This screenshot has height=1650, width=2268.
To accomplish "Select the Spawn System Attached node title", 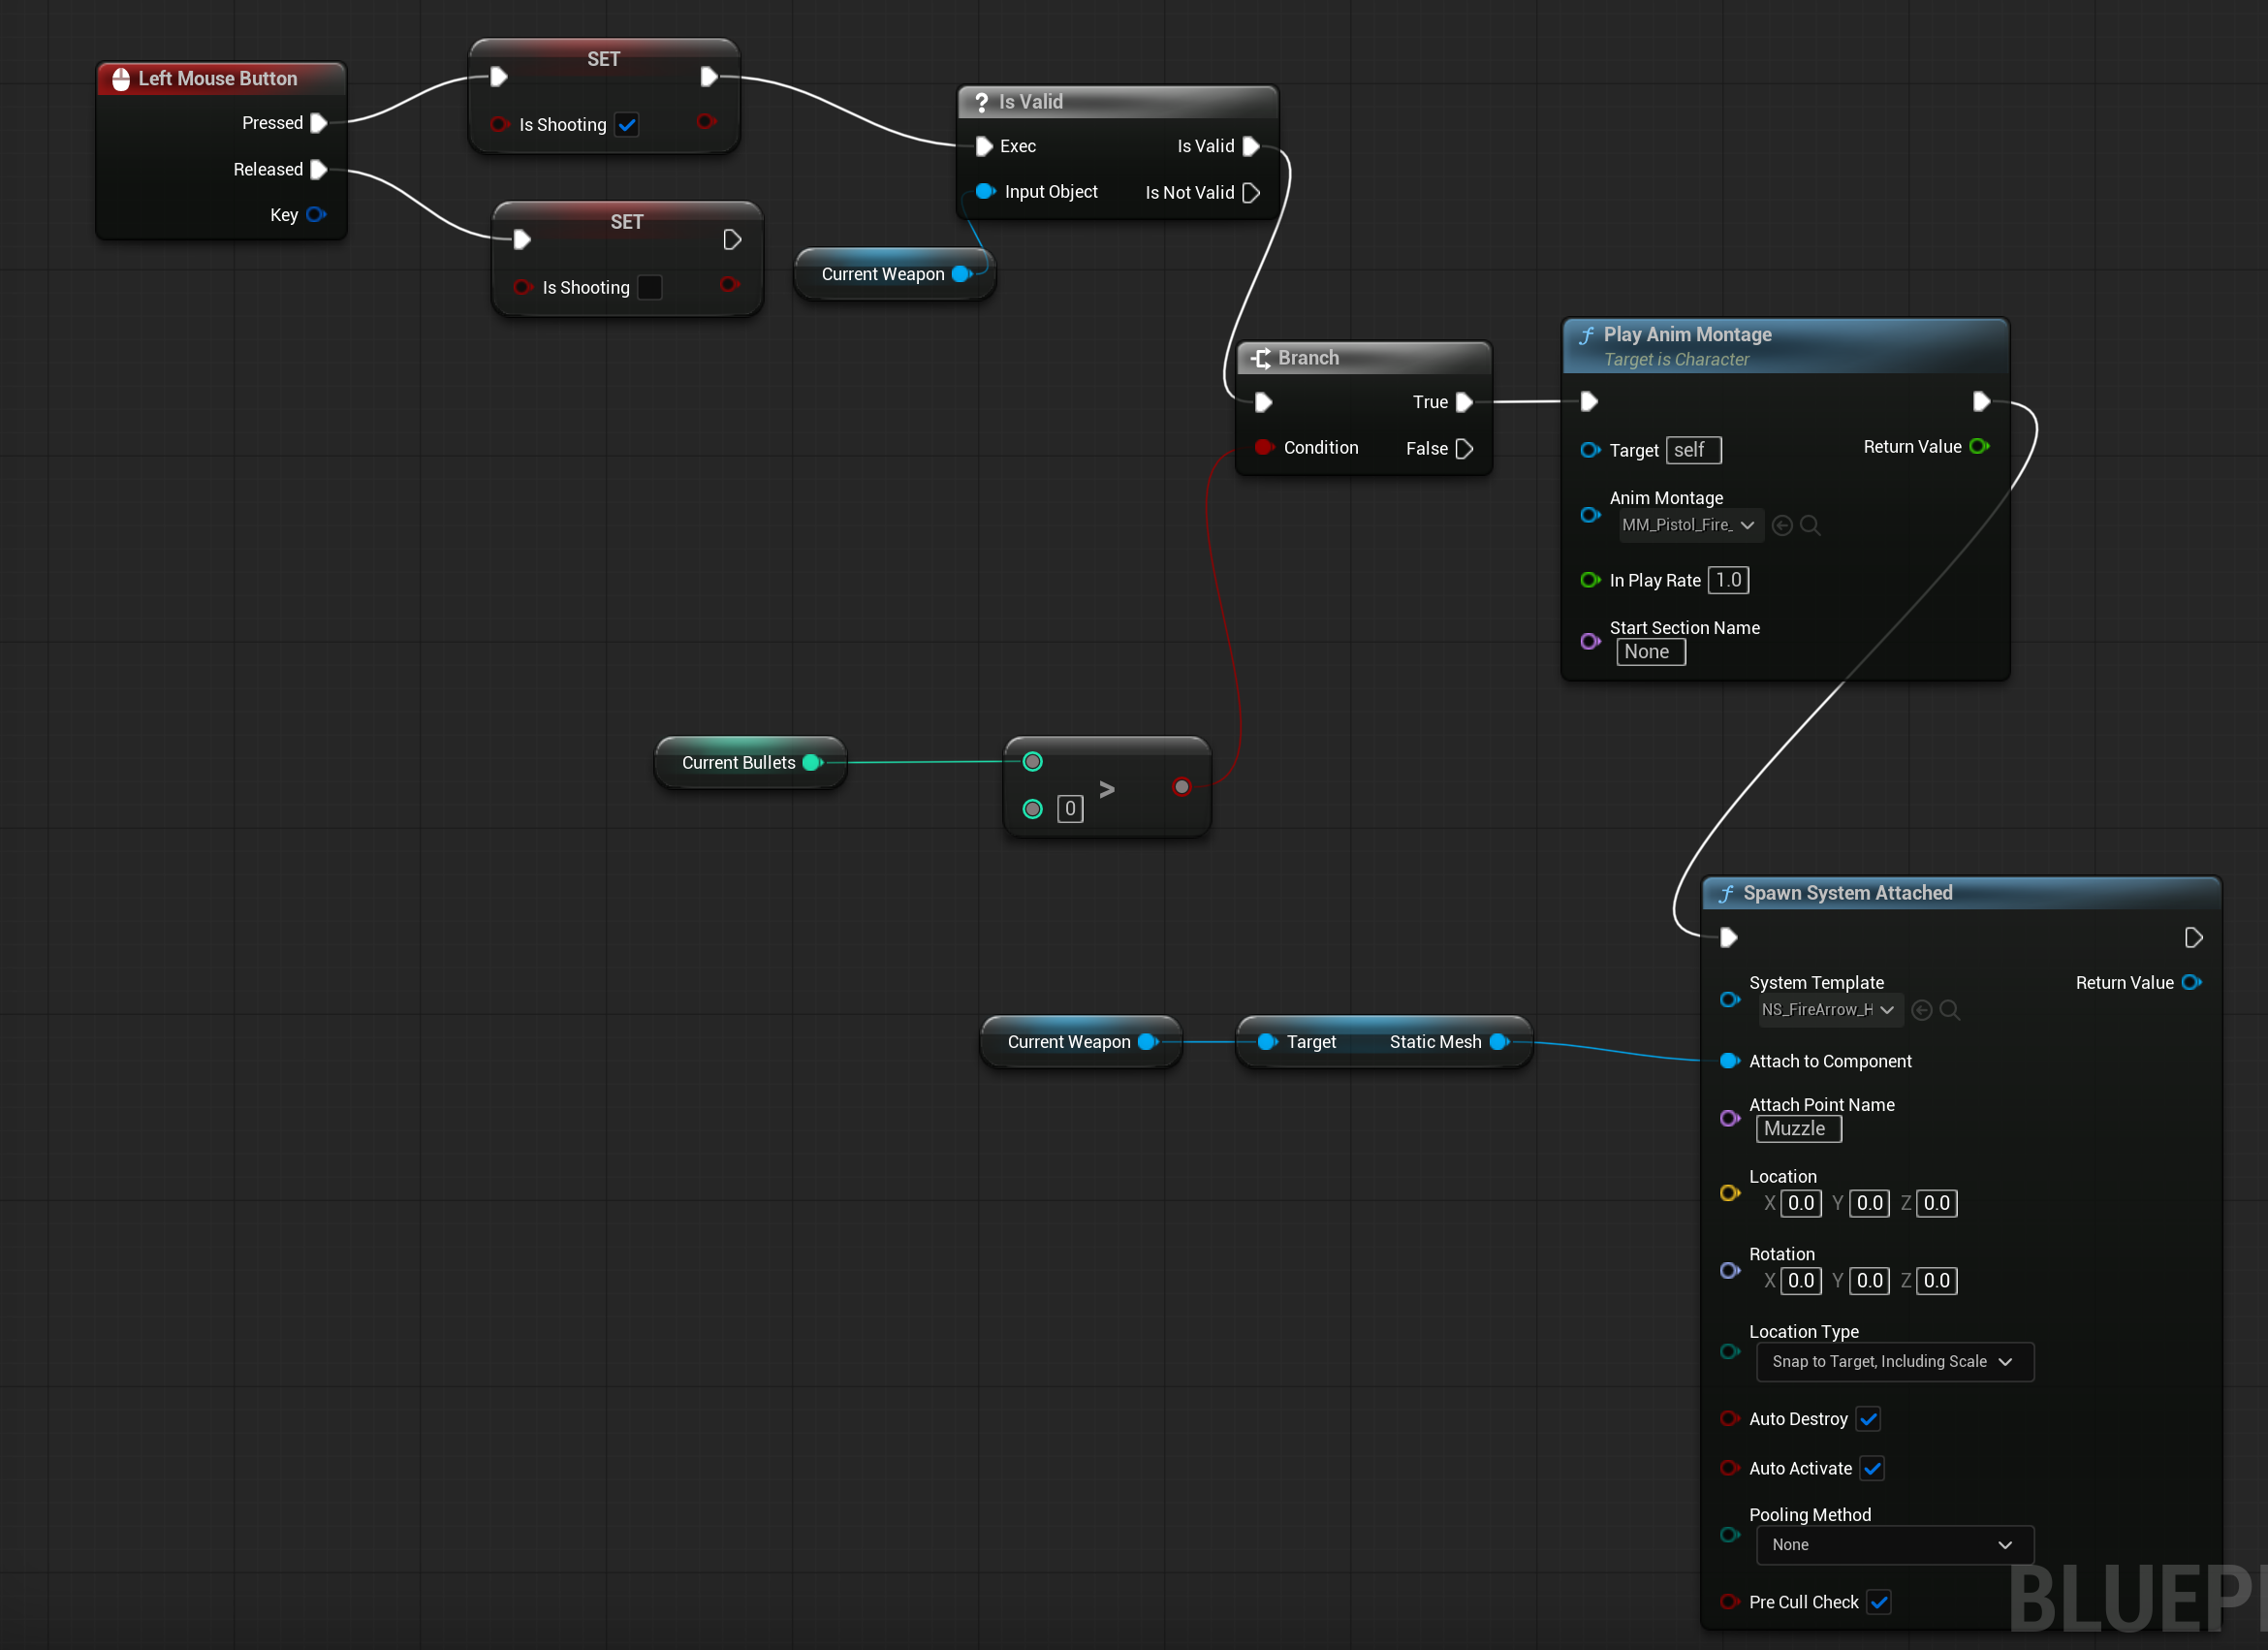I will click(1848, 893).
